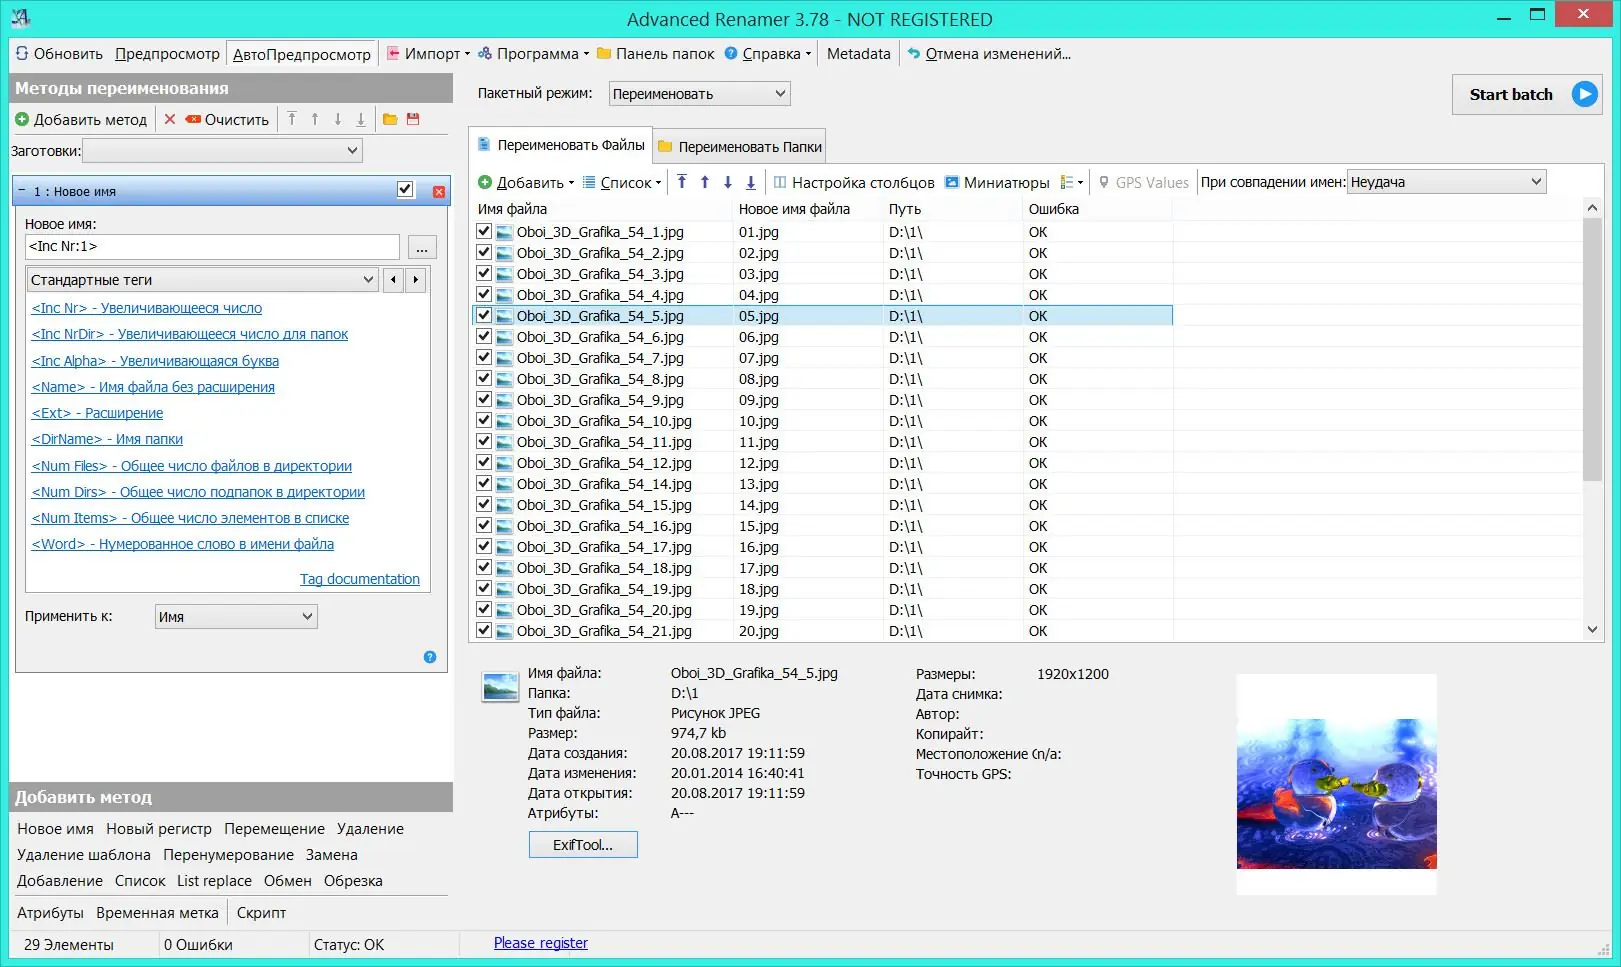Click Please register link
Screen dimensions: 1621x967
(x=541, y=943)
